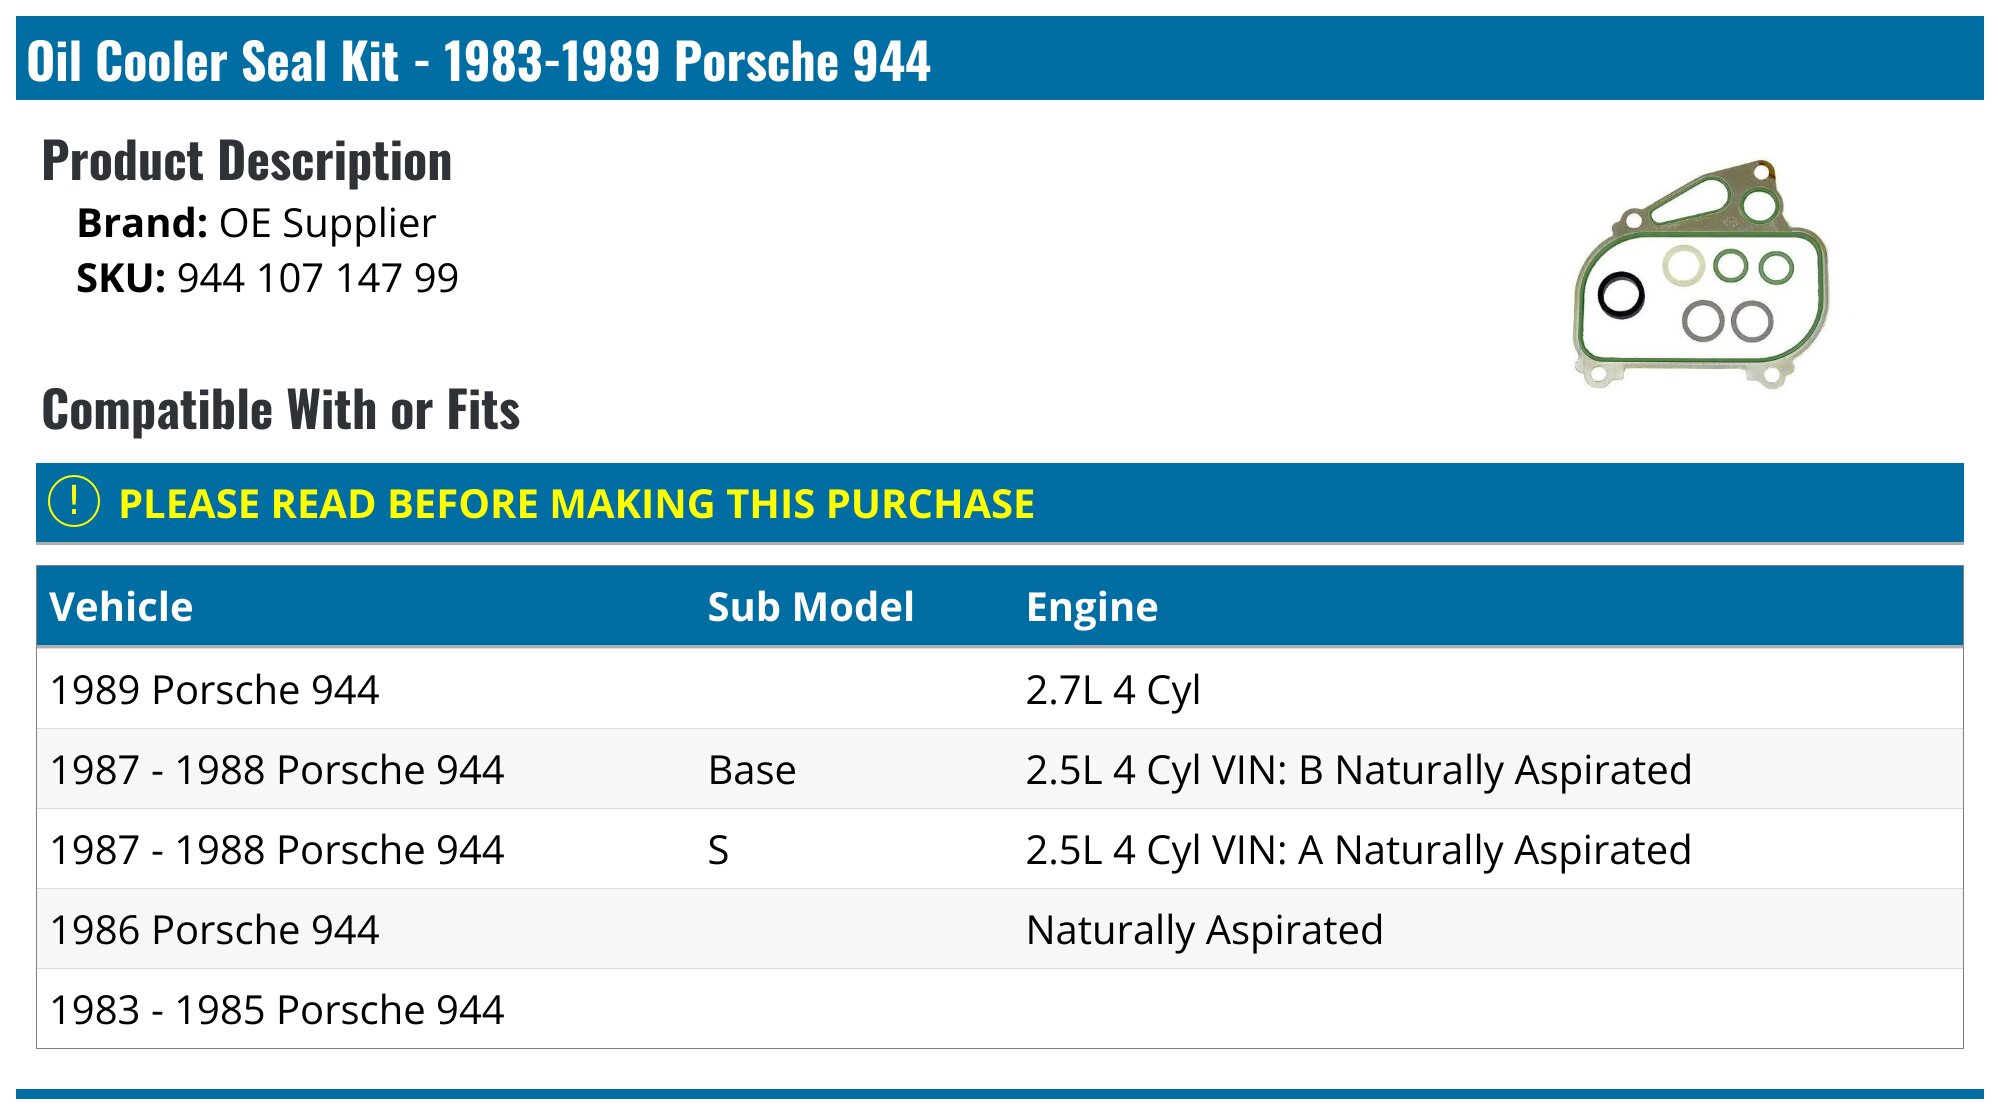Select the 1986 Porsche 944 vehicle entry

pyautogui.click(x=215, y=930)
